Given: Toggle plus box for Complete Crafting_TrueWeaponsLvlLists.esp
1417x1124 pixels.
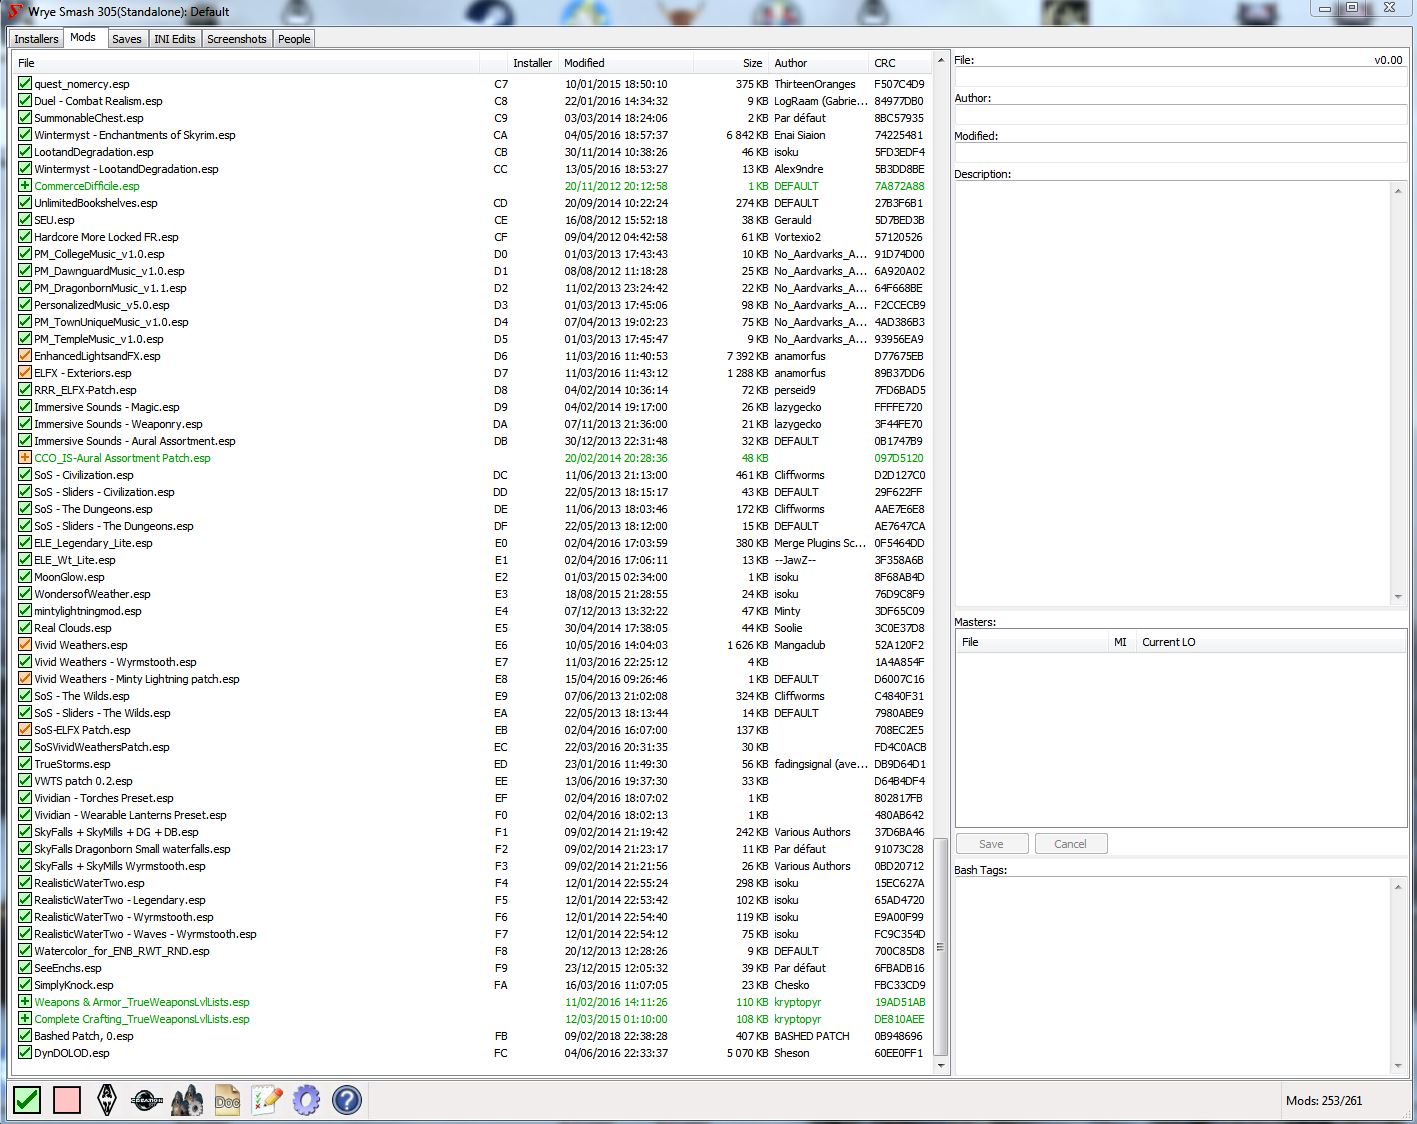Looking at the screenshot, I should [25, 1019].
